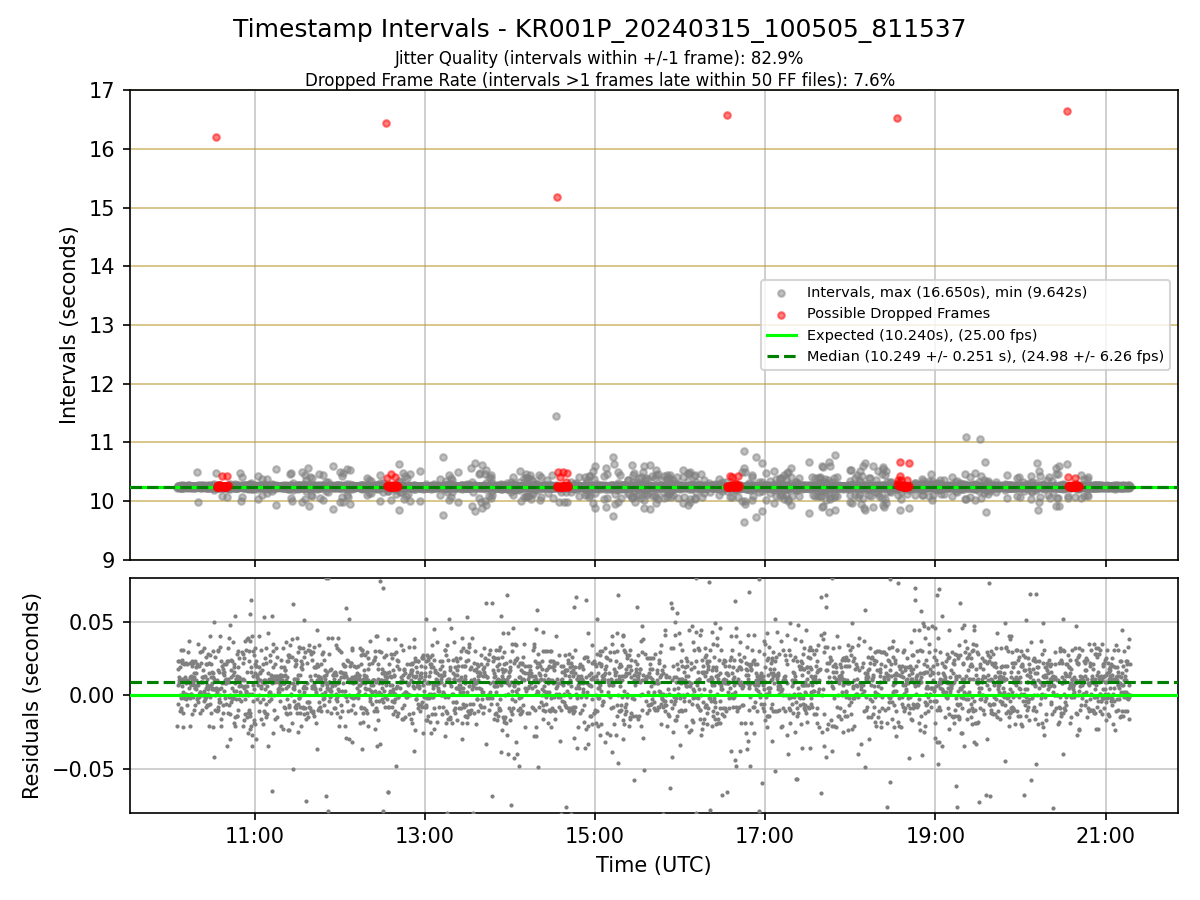Click the grey dot marker beside 'Intervals, max' in legend

coord(781,293)
